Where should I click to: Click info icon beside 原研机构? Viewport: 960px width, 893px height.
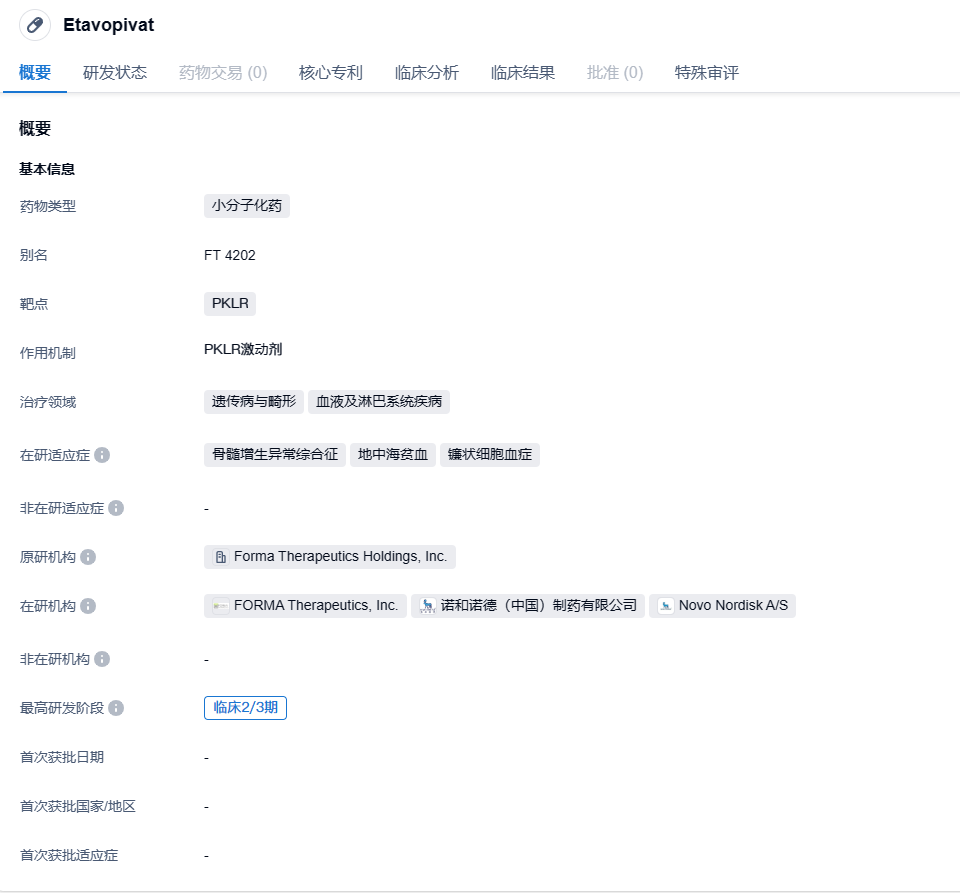tap(88, 557)
